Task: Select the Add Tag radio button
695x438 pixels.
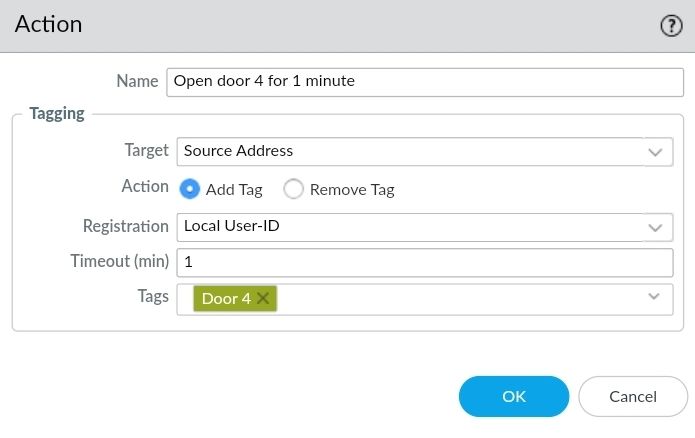Action: (x=190, y=189)
